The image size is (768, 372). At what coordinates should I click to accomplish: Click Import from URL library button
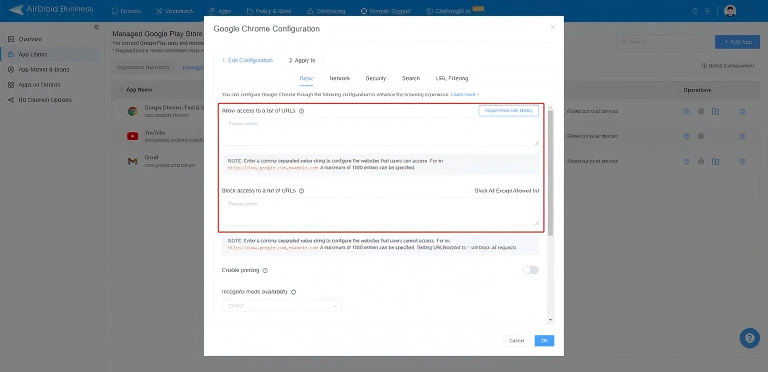click(508, 111)
